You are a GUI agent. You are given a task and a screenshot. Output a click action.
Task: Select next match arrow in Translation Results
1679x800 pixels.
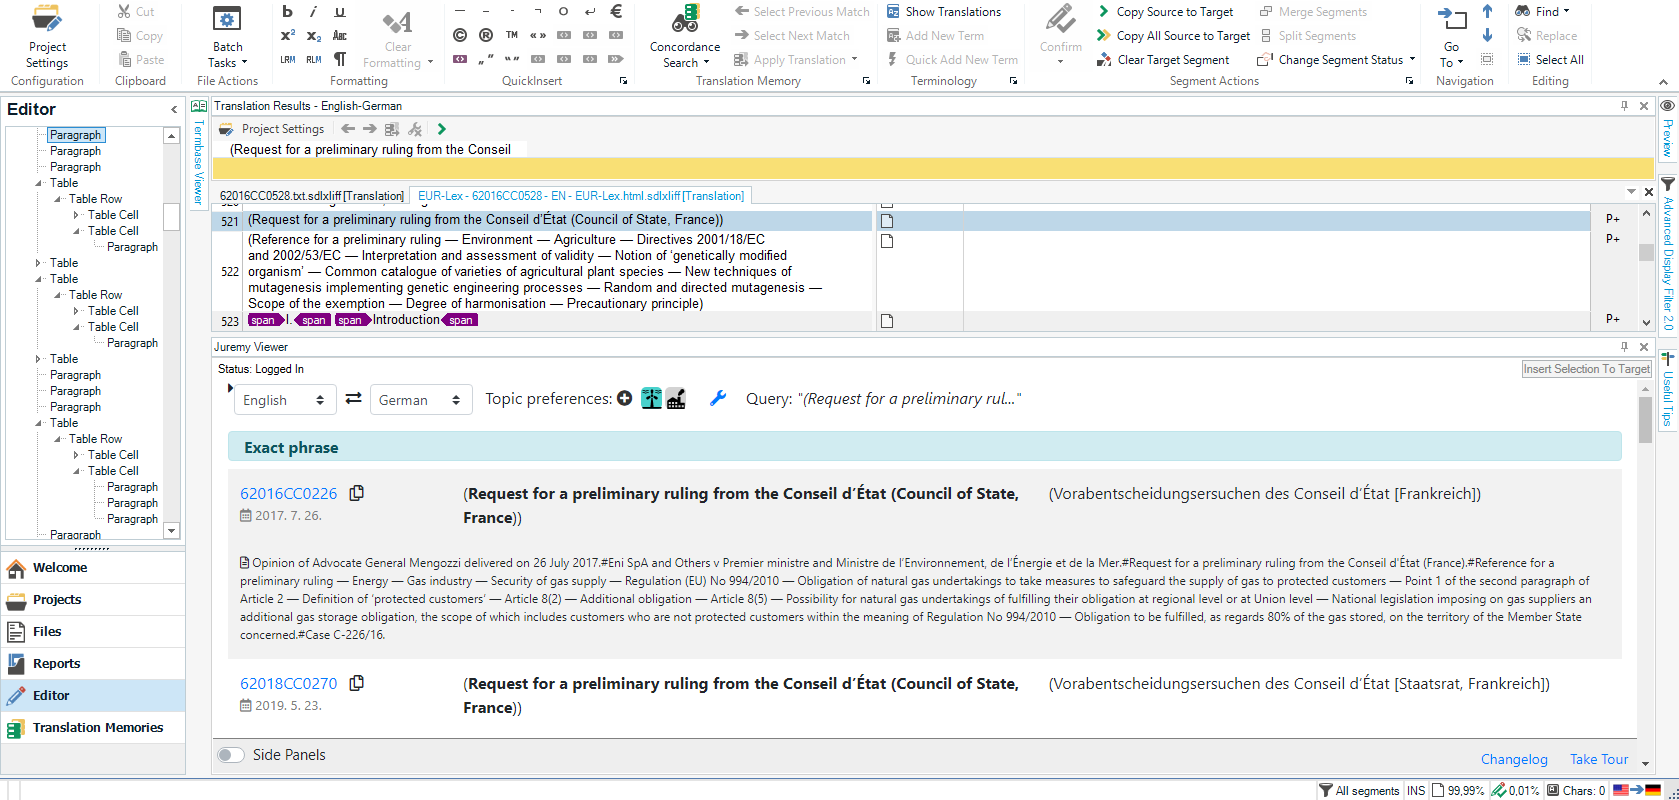(370, 129)
